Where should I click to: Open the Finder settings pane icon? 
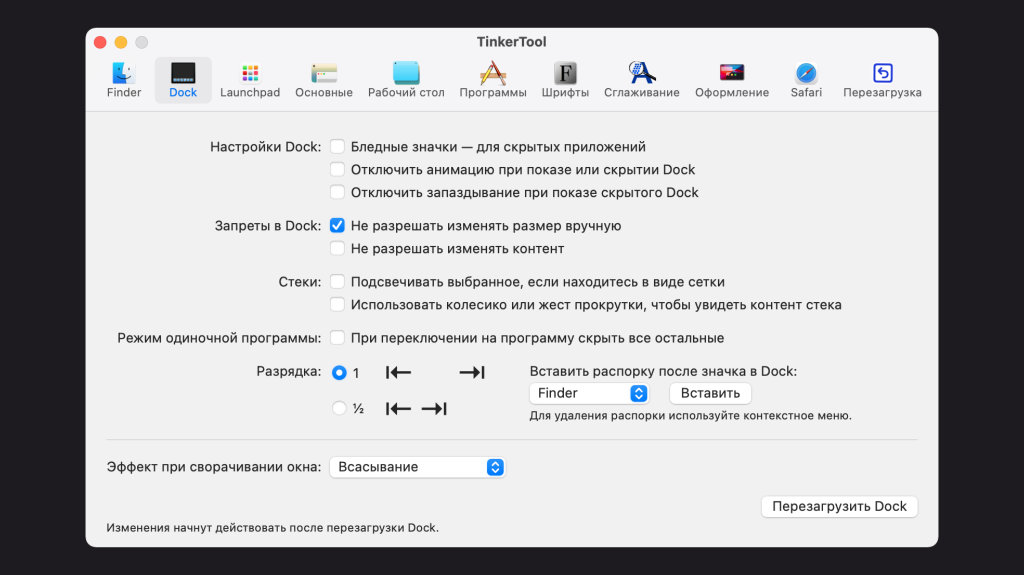coord(124,74)
